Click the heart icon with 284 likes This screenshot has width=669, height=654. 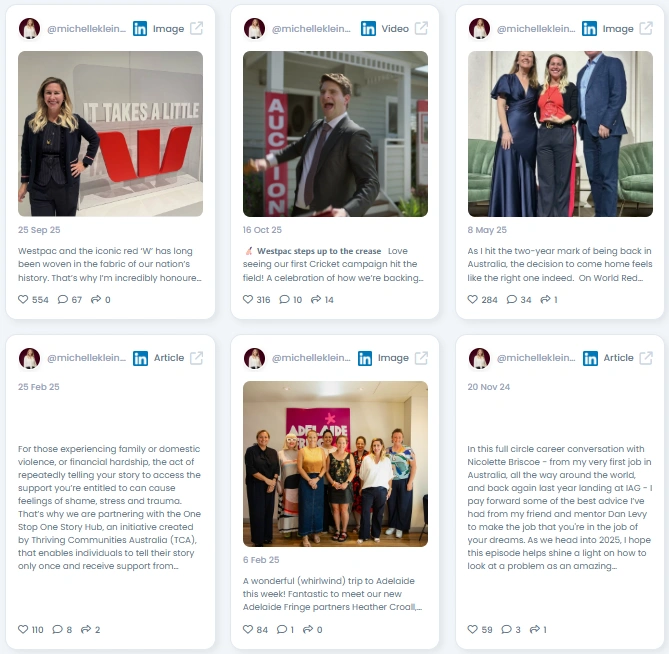[x=472, y=299]
